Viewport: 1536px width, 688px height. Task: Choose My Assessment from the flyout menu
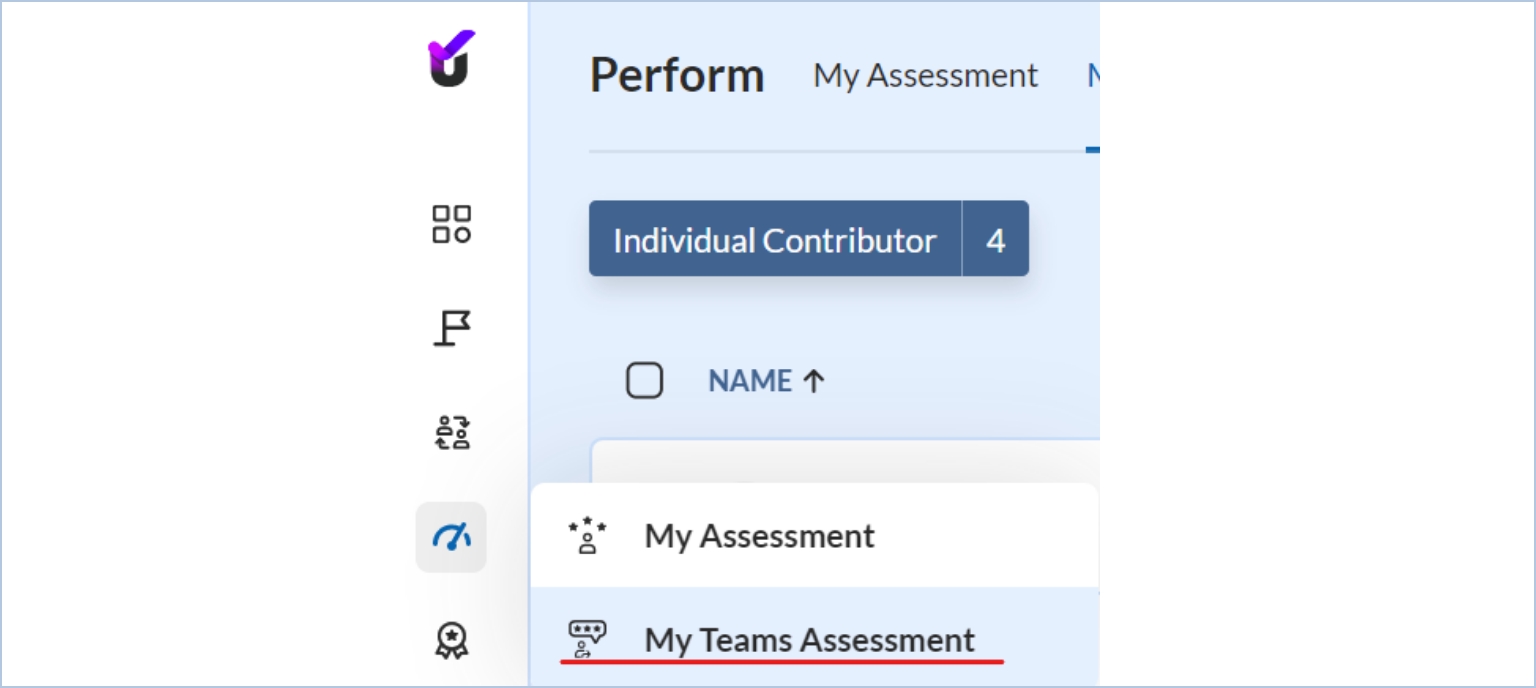pyautogui.click(x=760, y=536)
